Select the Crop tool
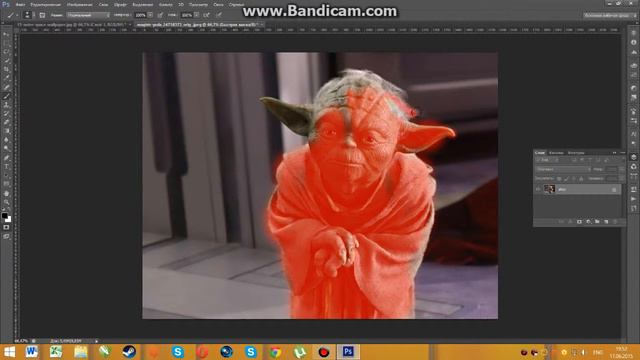Viewport: 640px width, 360px height. point(6,69)
